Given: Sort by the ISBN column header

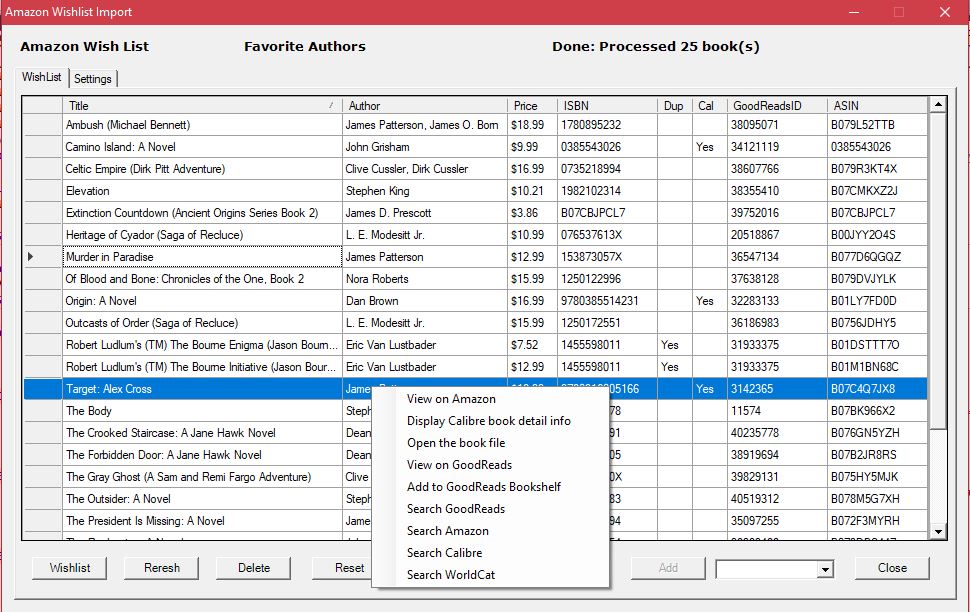Looking at the screenshot, I should [607, 106].
